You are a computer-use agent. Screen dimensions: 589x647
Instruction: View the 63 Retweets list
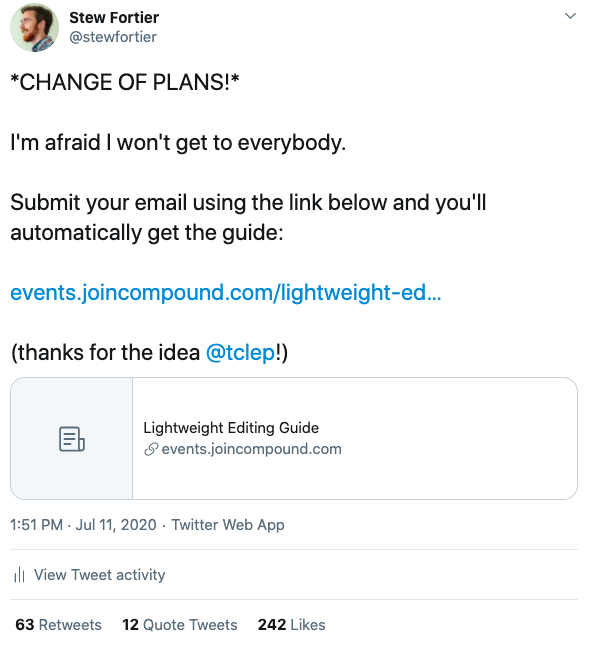[x=58, y=625]
